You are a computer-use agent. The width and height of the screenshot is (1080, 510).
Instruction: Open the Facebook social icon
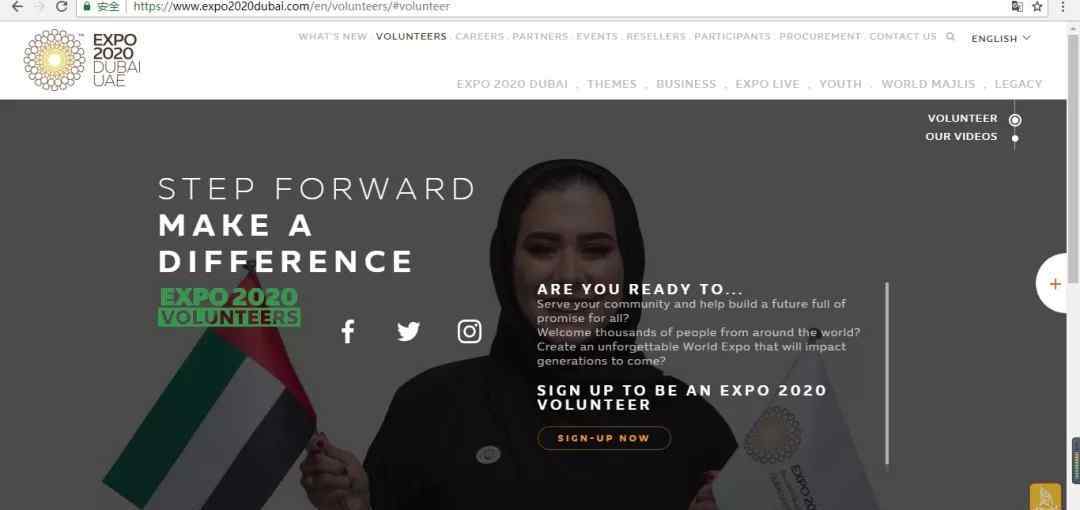[348, 332]
